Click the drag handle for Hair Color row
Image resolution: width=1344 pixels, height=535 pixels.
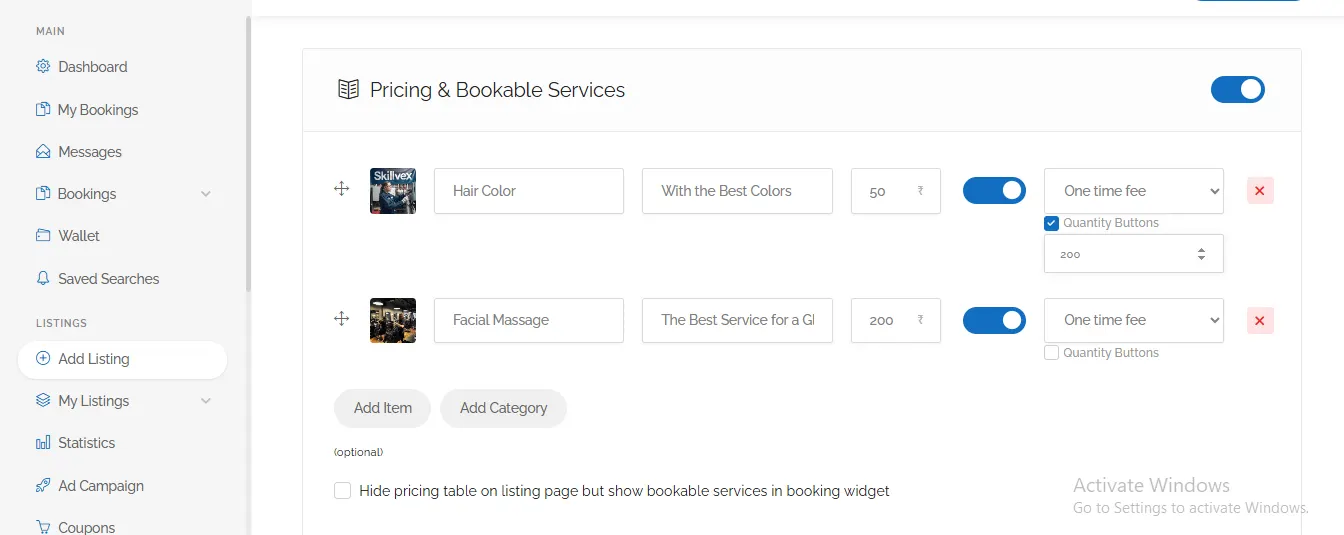click(x=341, y=189)
